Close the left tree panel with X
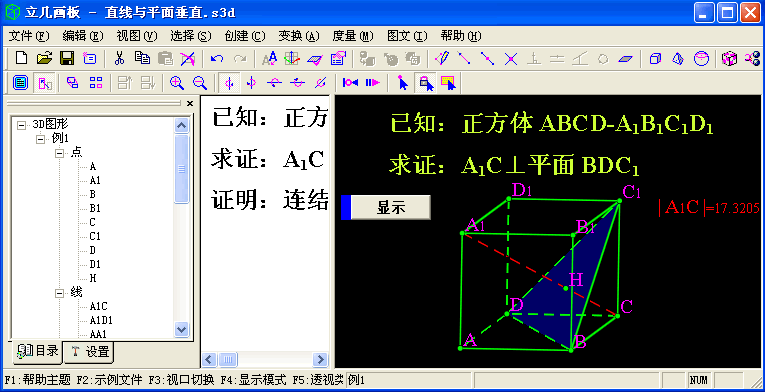This screenshot has height=392, width=765. tap(190, 103)
